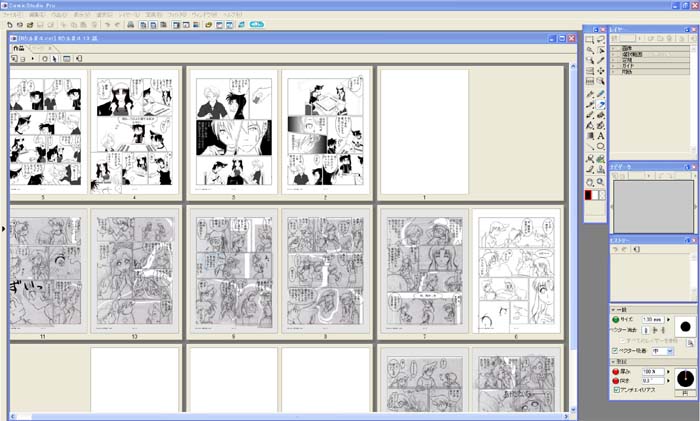Open the ヘルプ menu

pyautogui.click(x=233, y=15)
